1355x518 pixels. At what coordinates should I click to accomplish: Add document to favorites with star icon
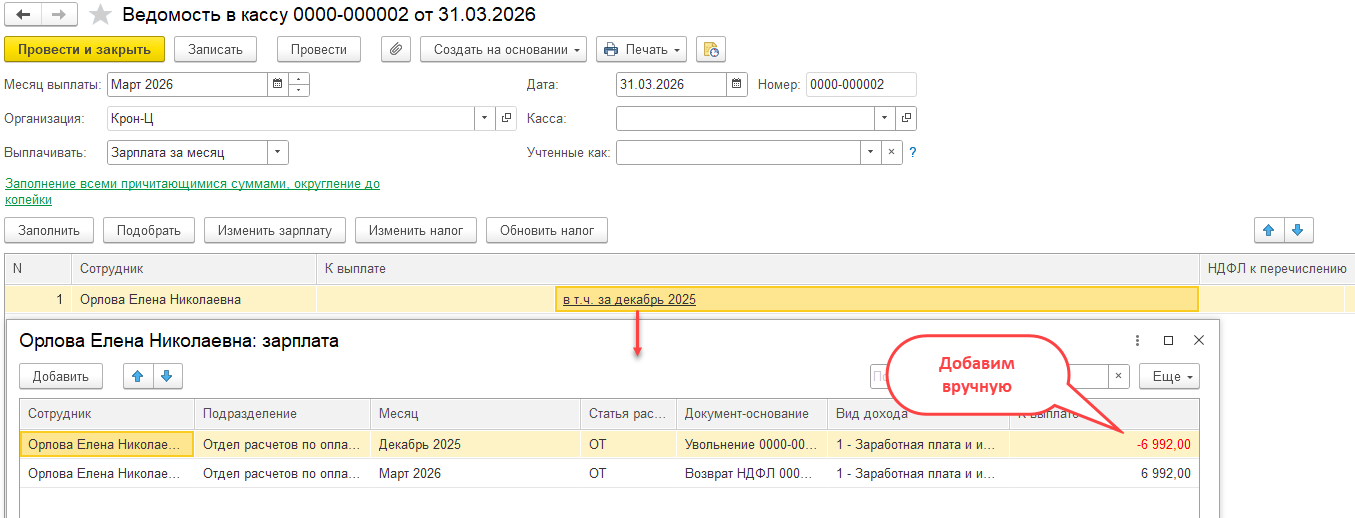tap(100, 15)
